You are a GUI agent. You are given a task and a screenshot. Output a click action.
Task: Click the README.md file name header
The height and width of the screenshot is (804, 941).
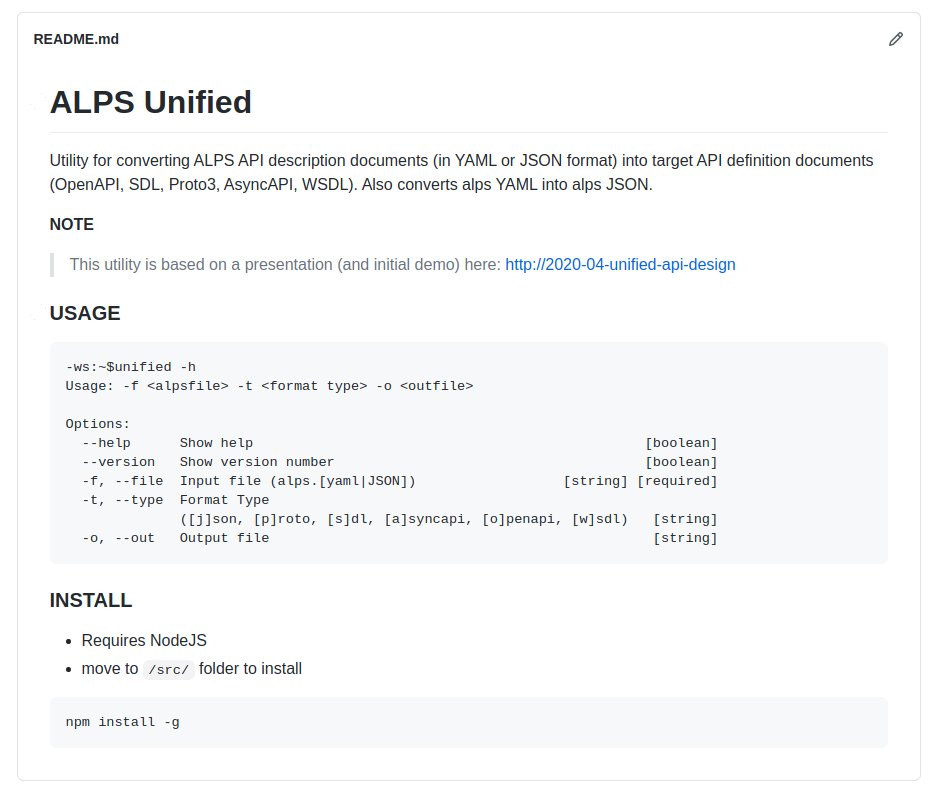[x=76, y=39]
